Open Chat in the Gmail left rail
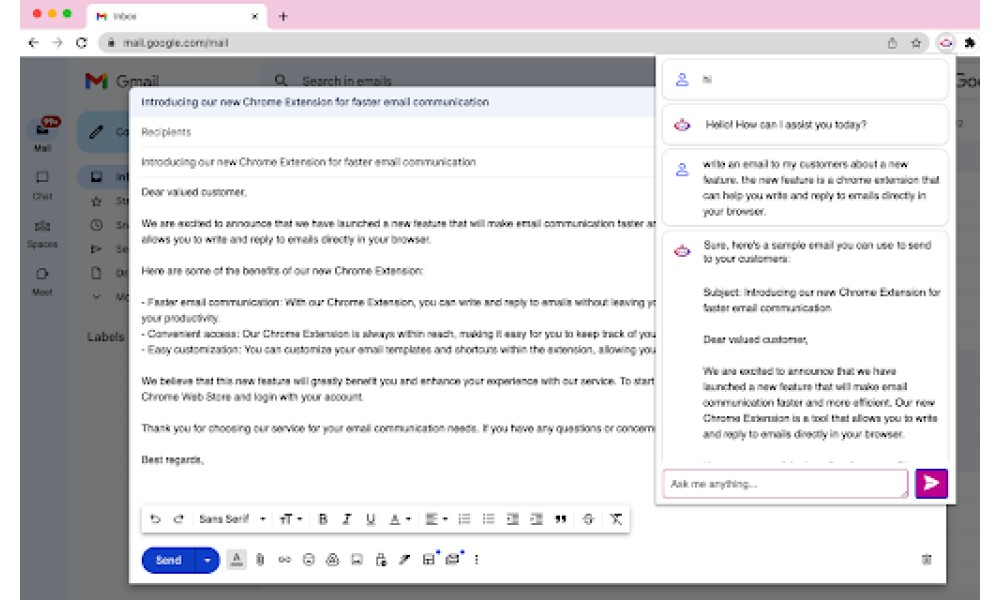Screen dimensions: 1000x600 43,186
